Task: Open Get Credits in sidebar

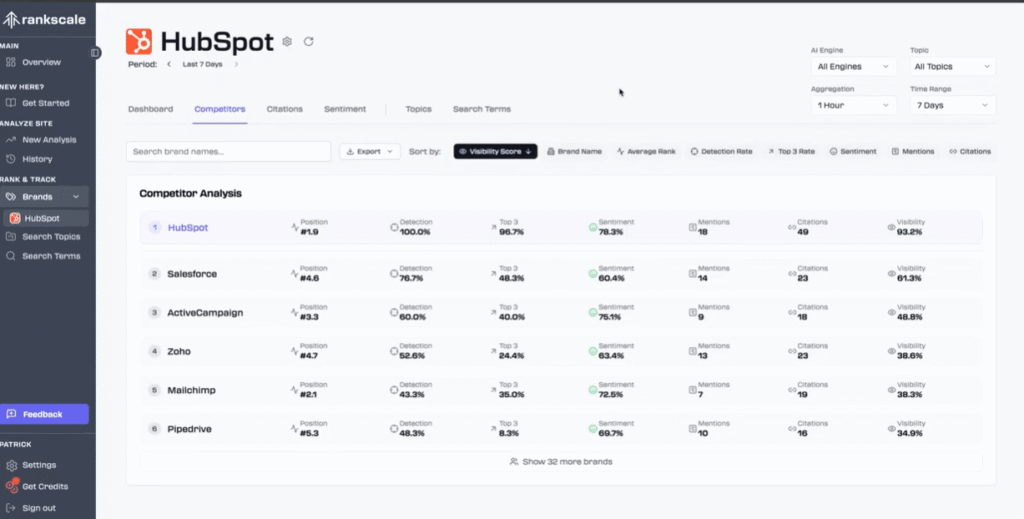Action: pyautogui.click(x=44, y=486)
